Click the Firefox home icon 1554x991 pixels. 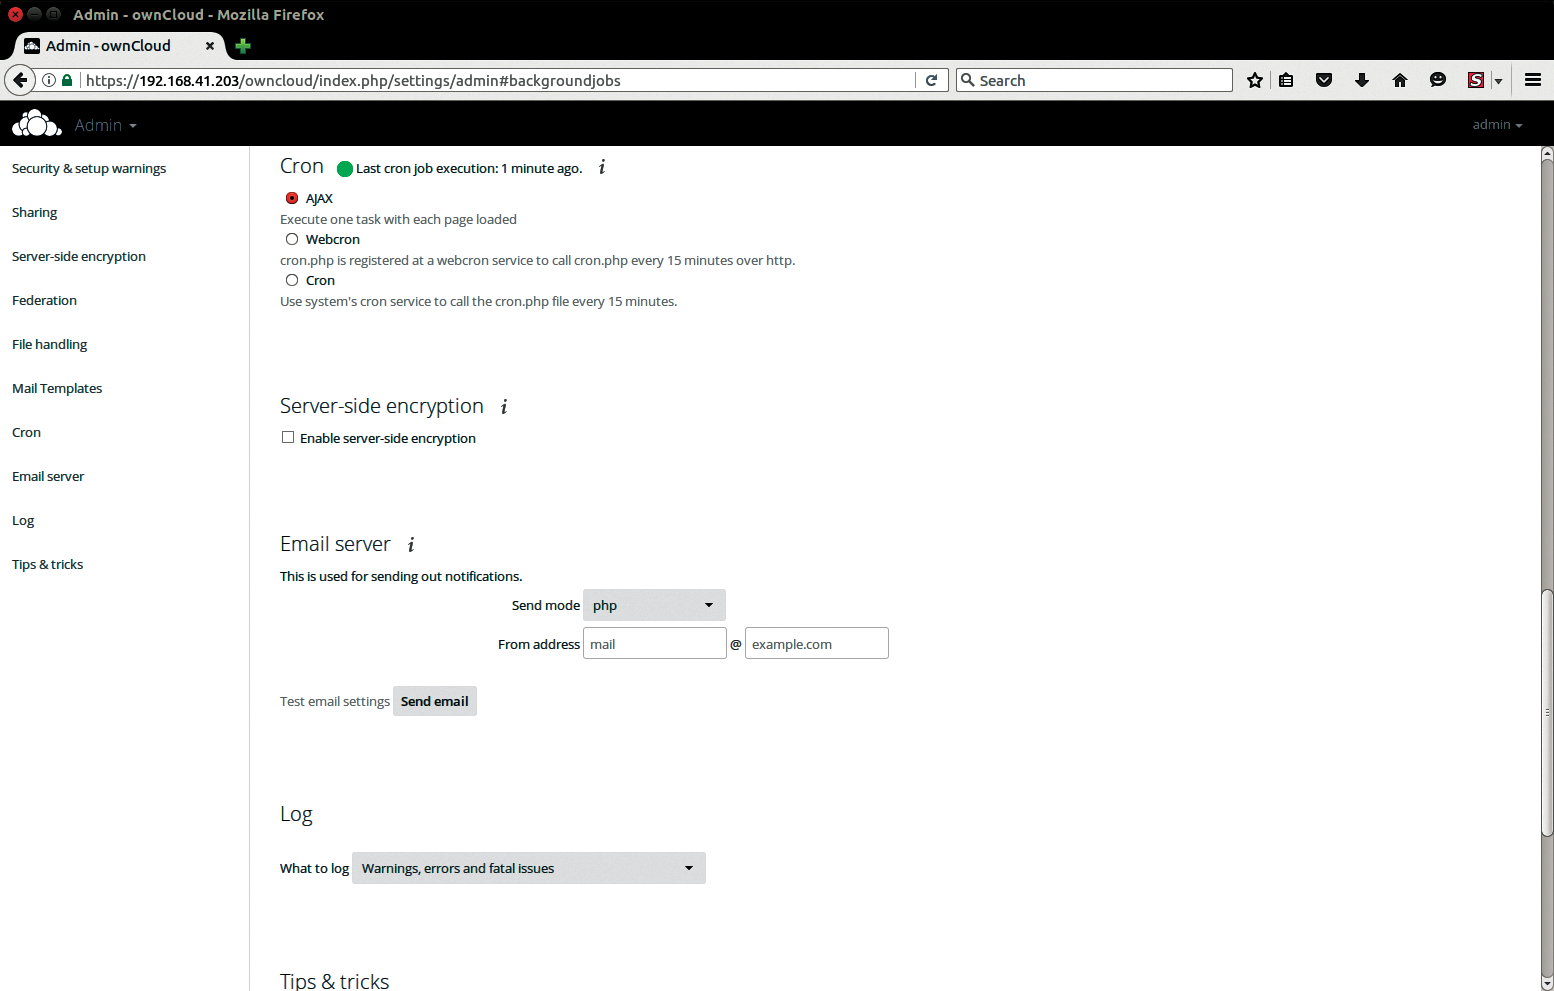[1400, 80]
